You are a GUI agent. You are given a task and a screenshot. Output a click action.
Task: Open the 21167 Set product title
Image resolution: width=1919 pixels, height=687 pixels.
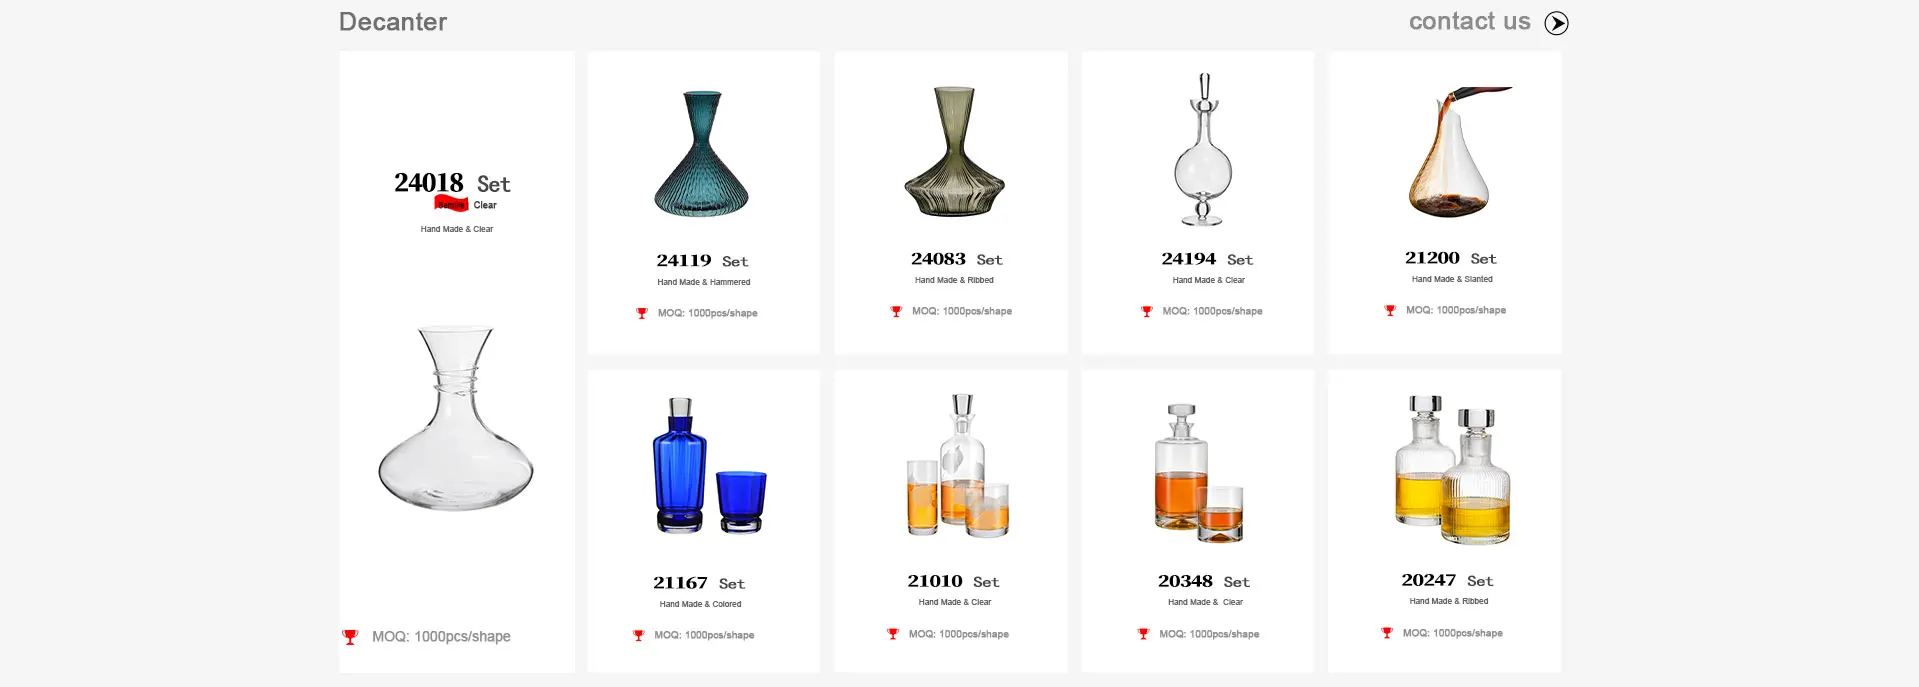[699, 583]
